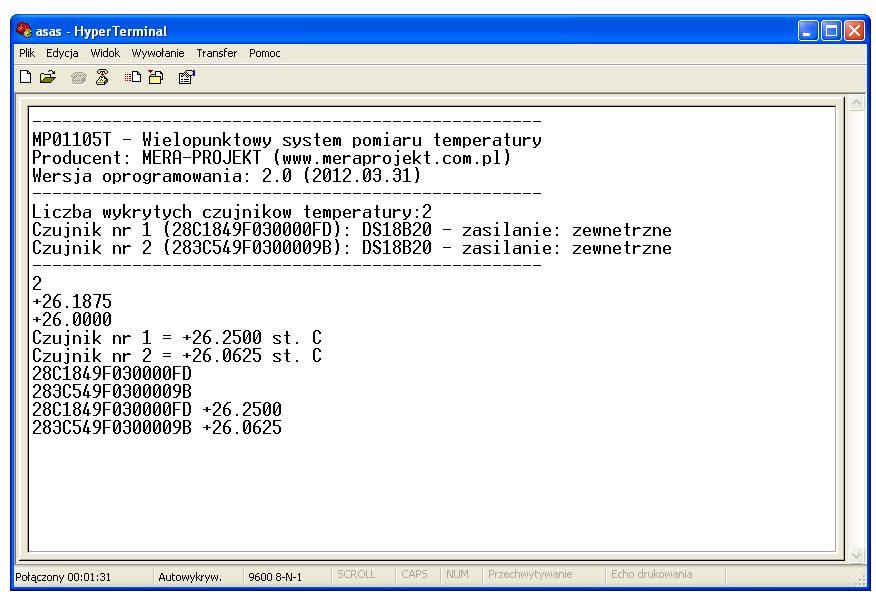The width and height of the screenshot is (876, 603).
Task: Click the Properties toolbar icon
Action: (187, 77)
